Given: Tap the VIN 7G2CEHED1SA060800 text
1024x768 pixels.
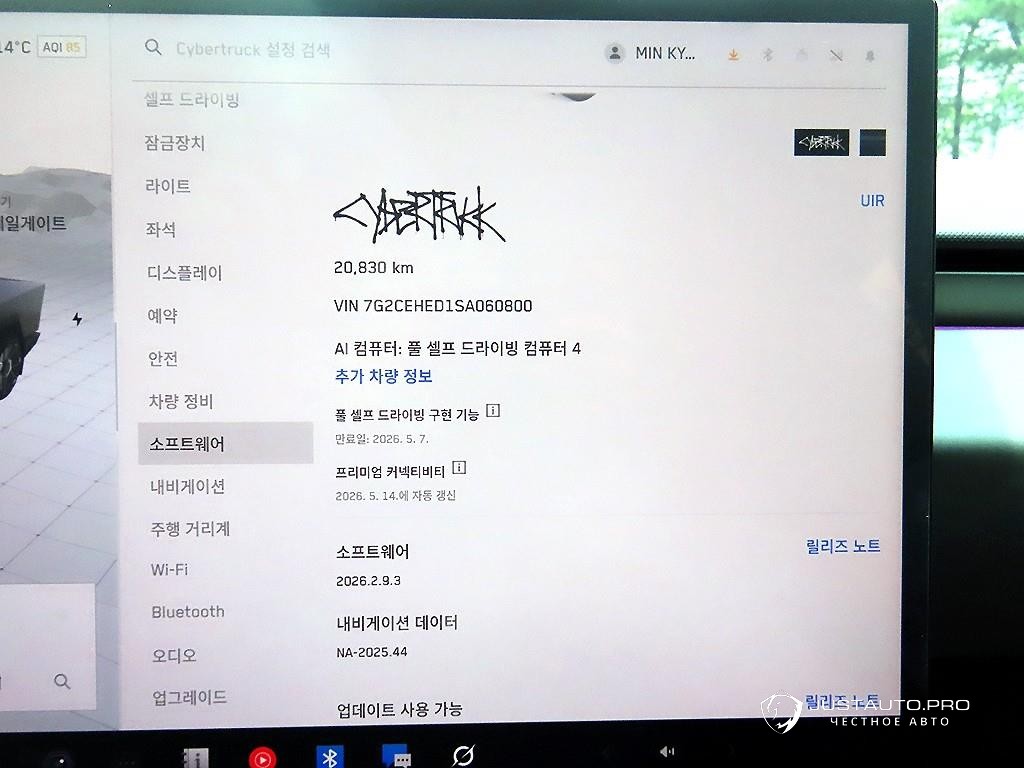Looking at the screenshot, I should 433,306.
